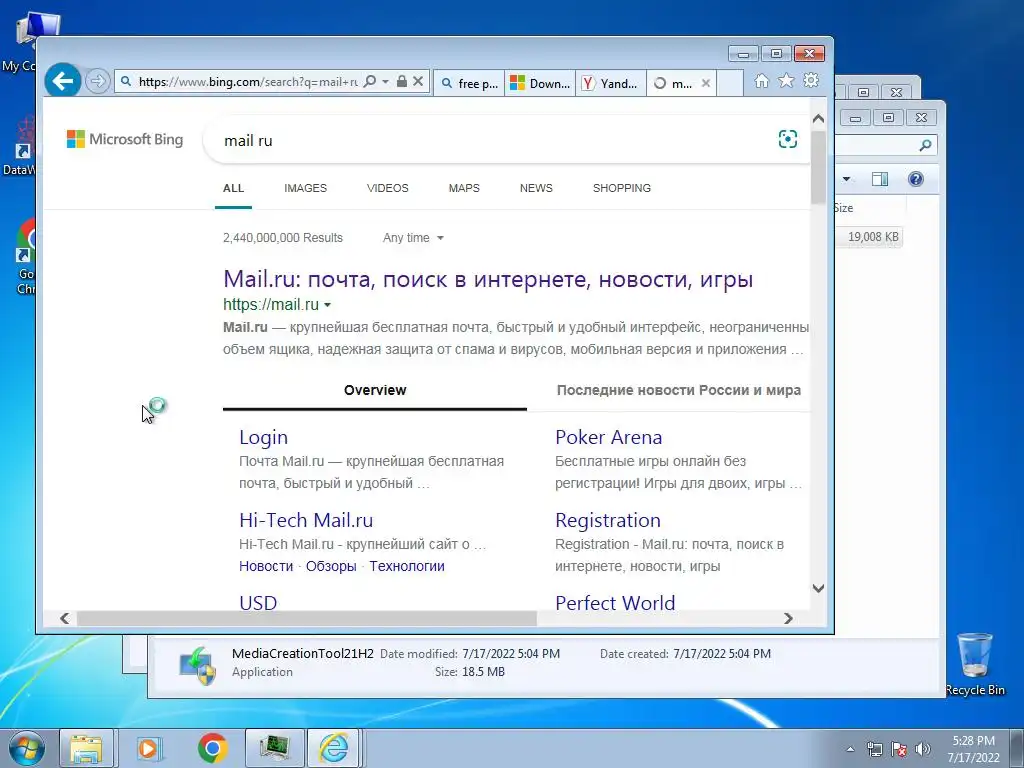Click the lock security icon in address bar
The image size is (1024, 768).
[x=402, y=82]
